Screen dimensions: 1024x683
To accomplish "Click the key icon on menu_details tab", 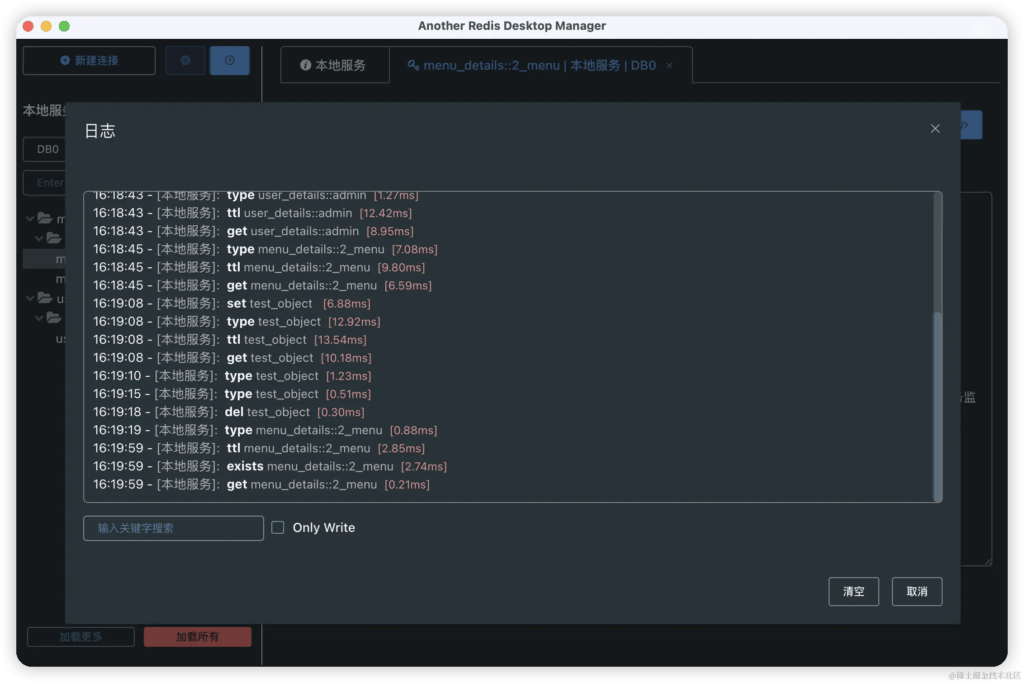I will coord(413,66).
